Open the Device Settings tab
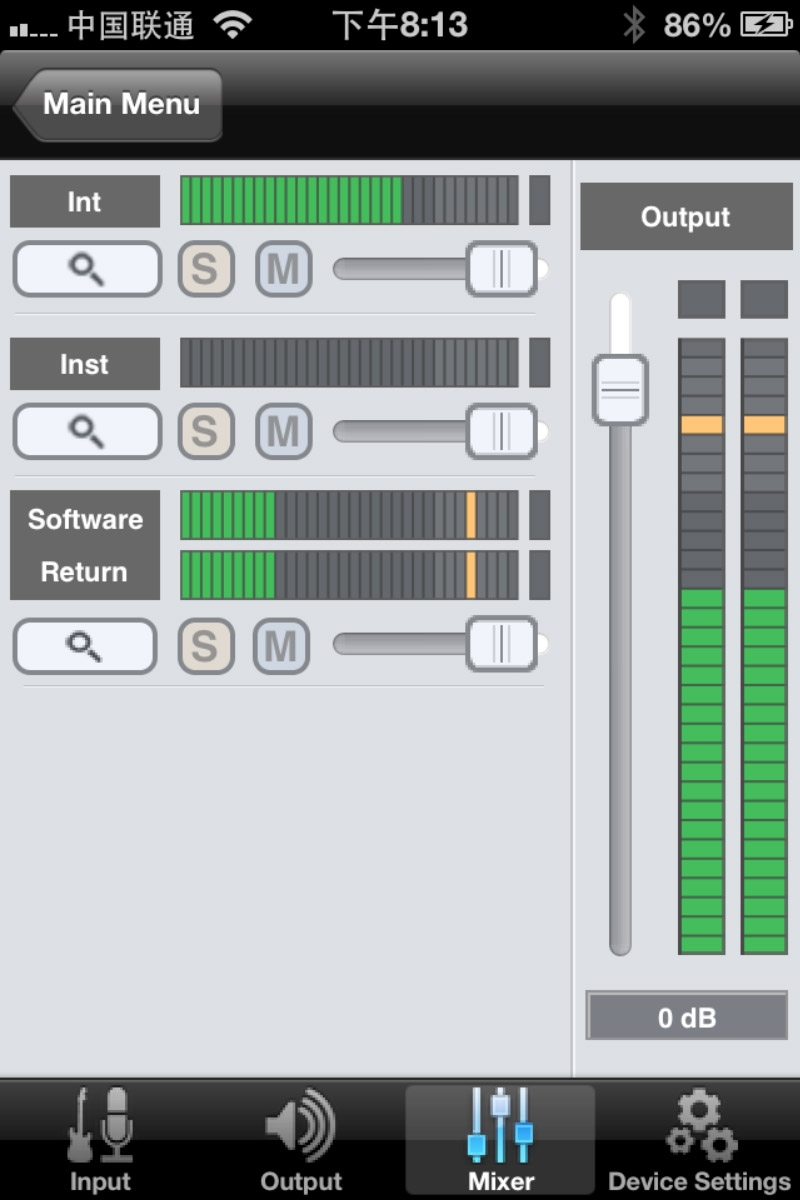 click(x=700, y=1140)
